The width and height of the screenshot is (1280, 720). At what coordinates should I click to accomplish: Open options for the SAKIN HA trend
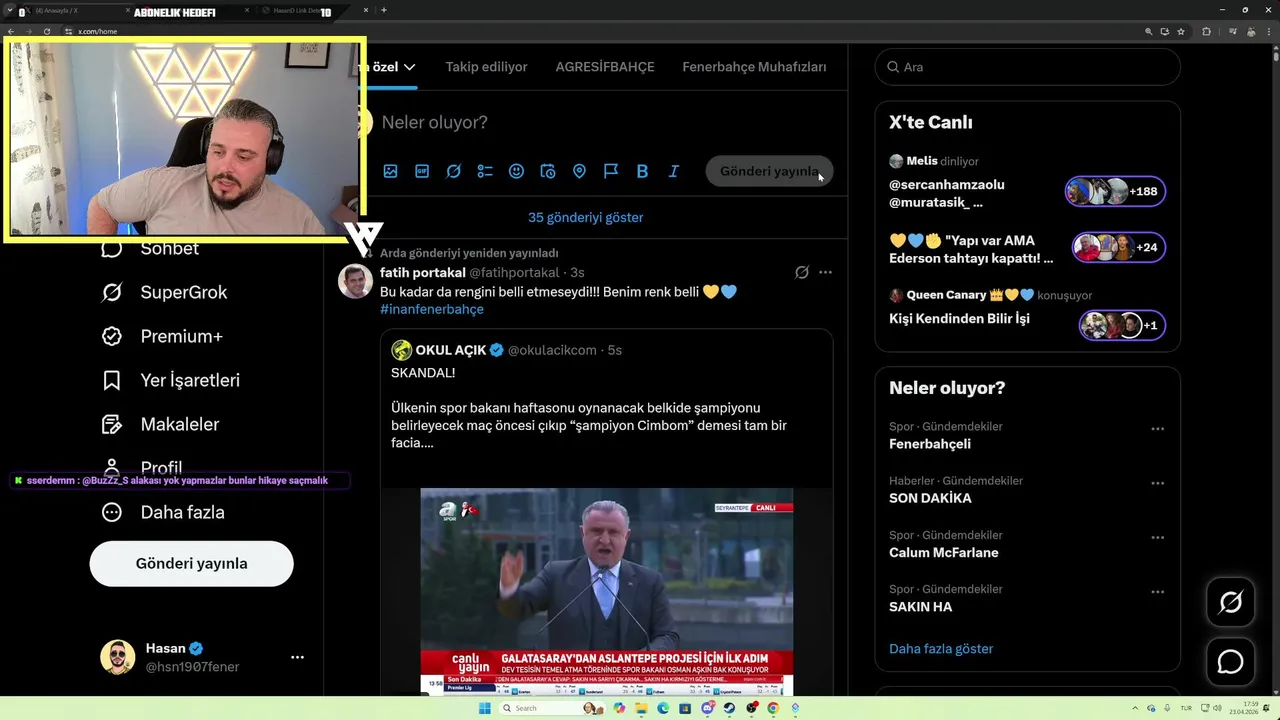click(x=1157, y=591)
